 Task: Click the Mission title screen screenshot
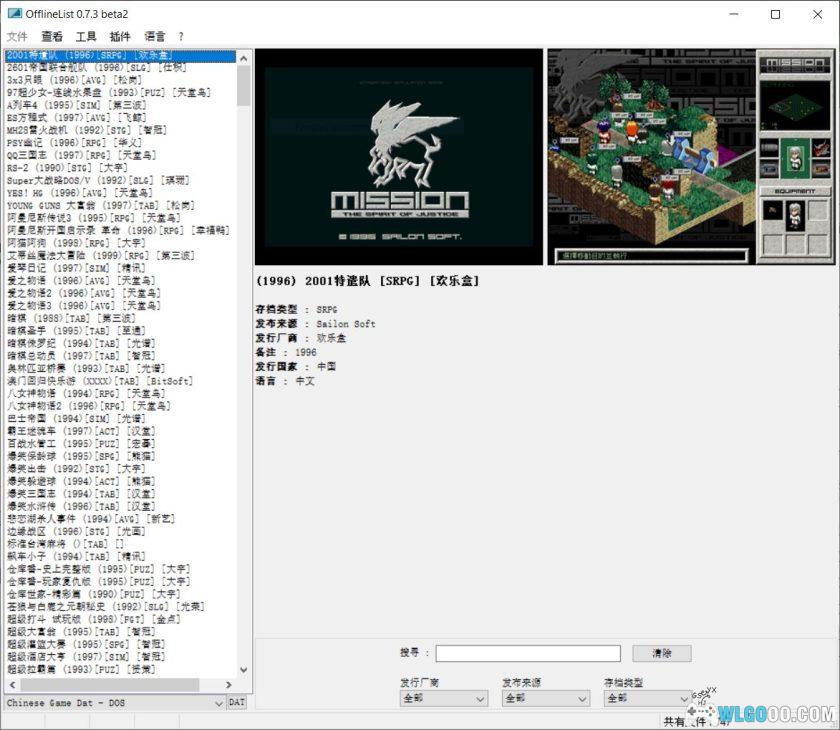(399, 157)
